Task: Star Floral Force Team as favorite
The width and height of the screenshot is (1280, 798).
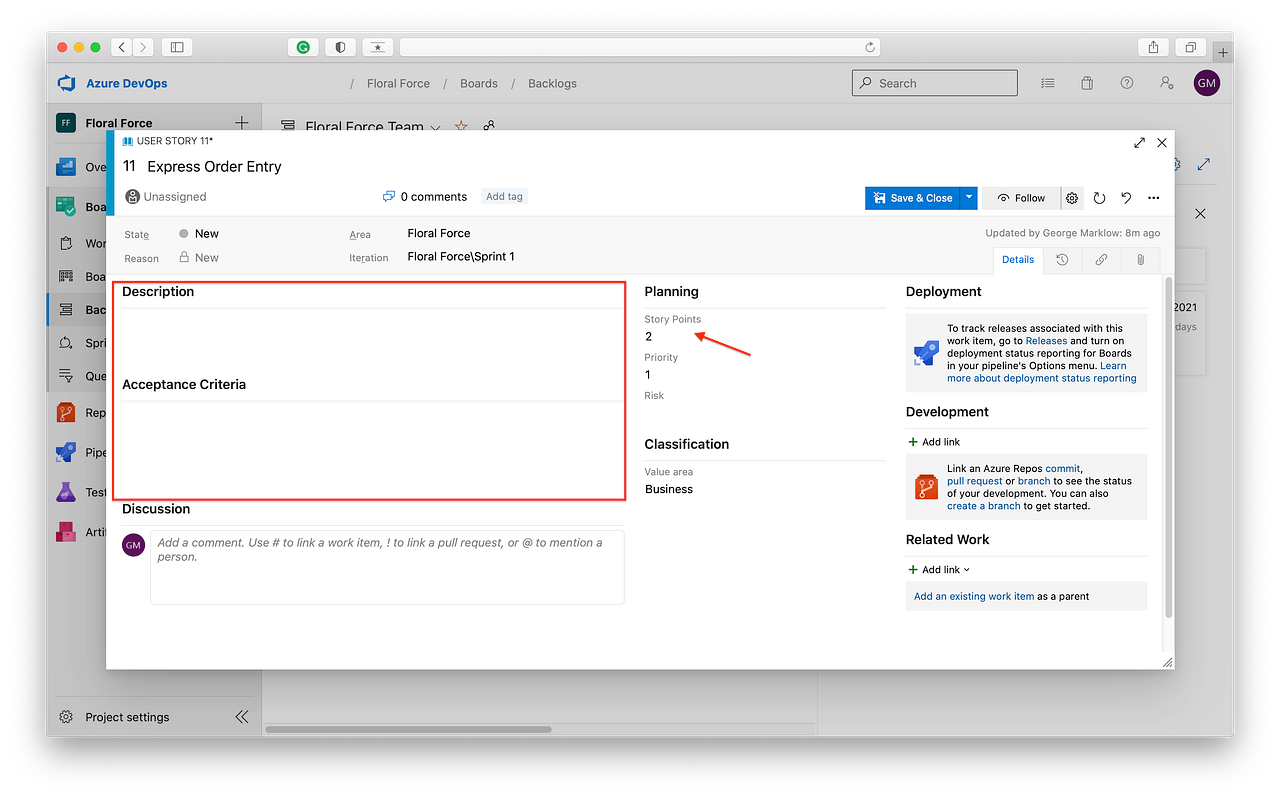Action: point(461,127)
